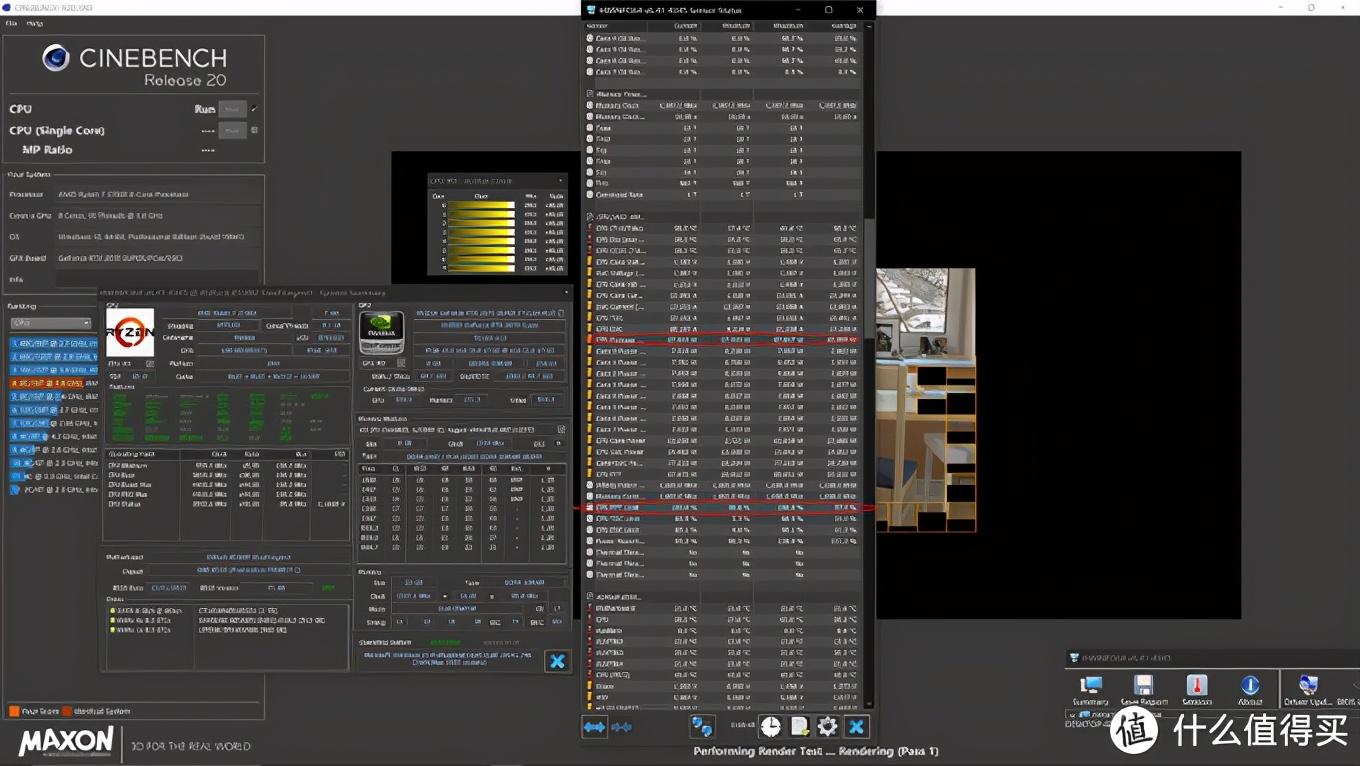Image resolution: width=1360 pixels, height=766 pixels.
Task: Toggle the CPU test checkbox in Cinebench
Action: 254,109
